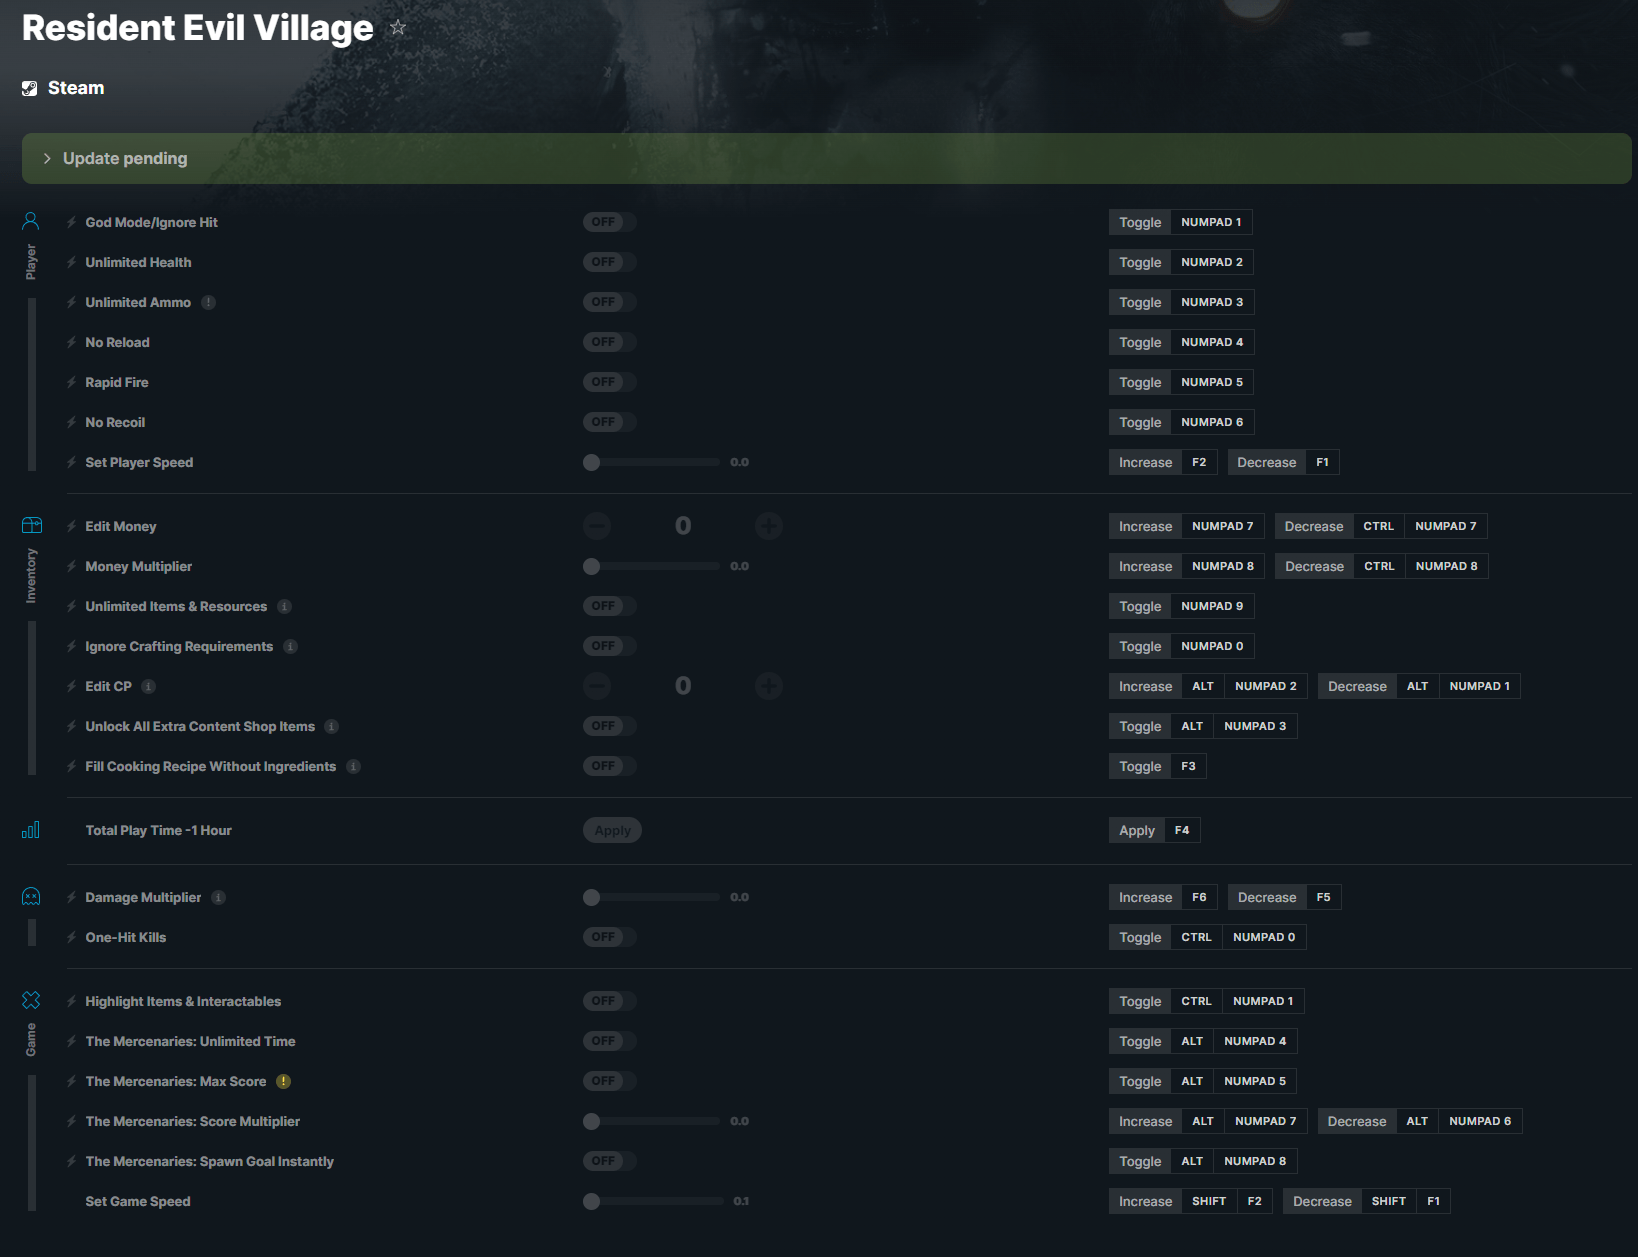Toggle The Mercenaries: Unlimited Time switch

(610, 1041)
